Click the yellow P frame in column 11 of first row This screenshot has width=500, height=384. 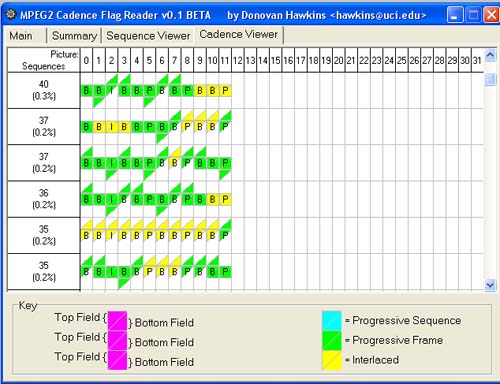[225, 90]
